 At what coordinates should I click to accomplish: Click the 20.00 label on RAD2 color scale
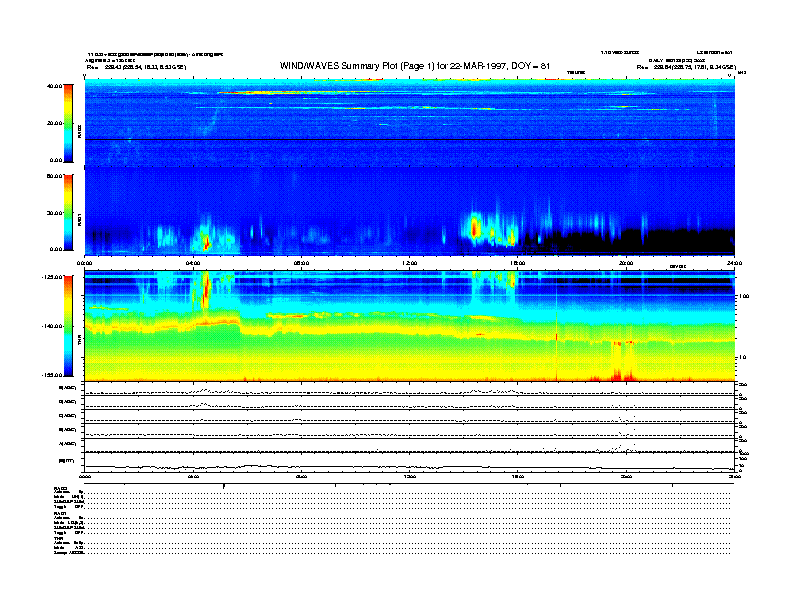[x=54, y=123]
